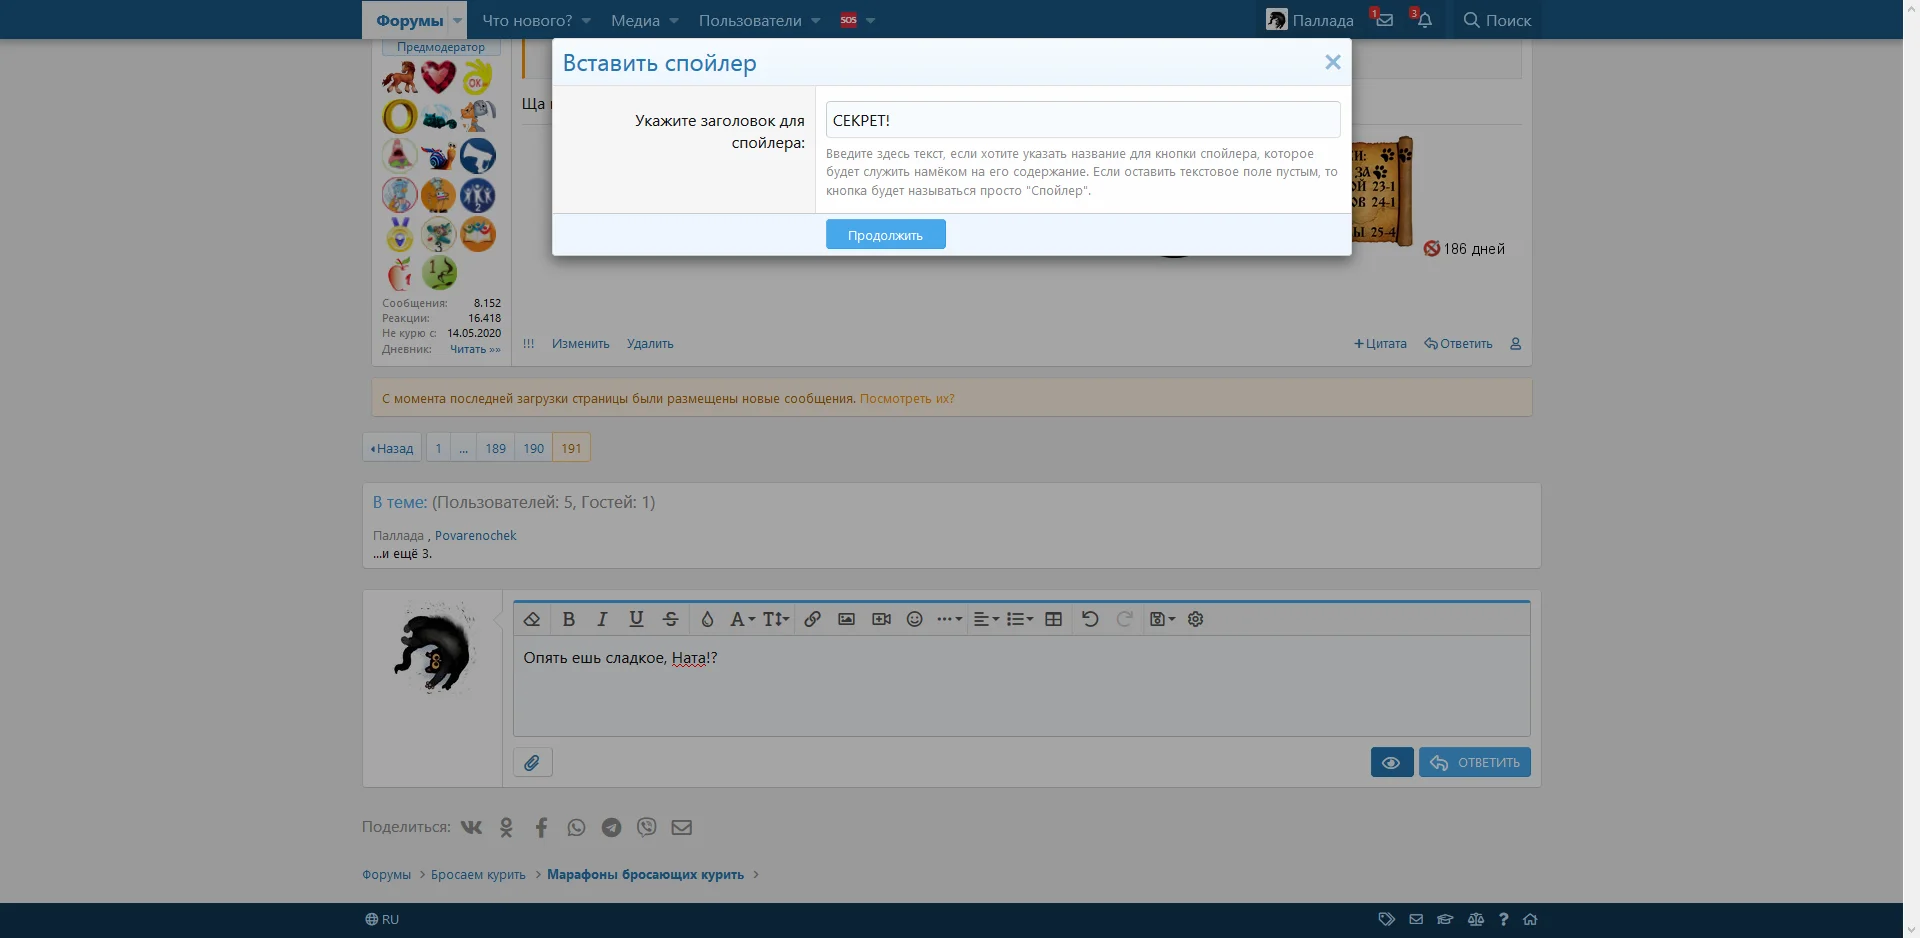Click the Изменить edit link
The width and height of the screenshot is (1920, 938).
tap(581, 344)
